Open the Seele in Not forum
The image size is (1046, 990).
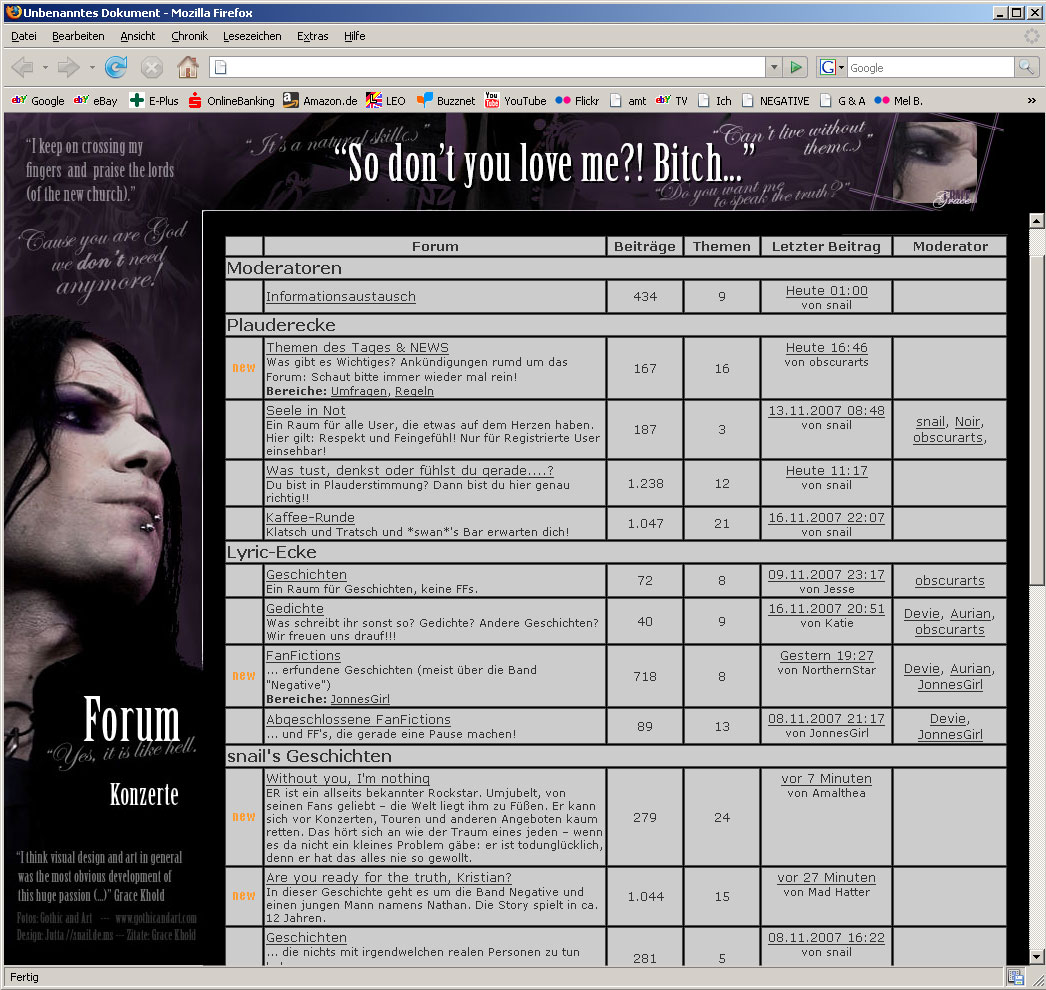click(x=306, y=410)
